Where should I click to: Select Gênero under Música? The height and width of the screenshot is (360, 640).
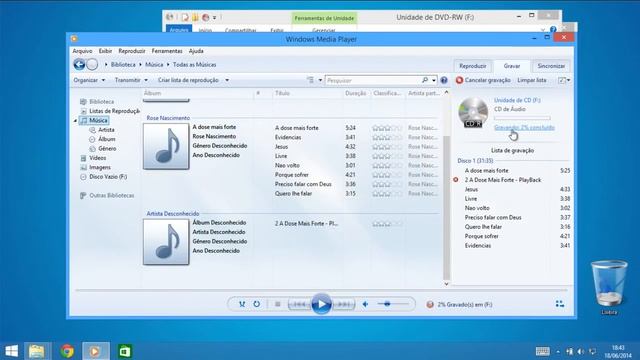click(x=107, y=149)
